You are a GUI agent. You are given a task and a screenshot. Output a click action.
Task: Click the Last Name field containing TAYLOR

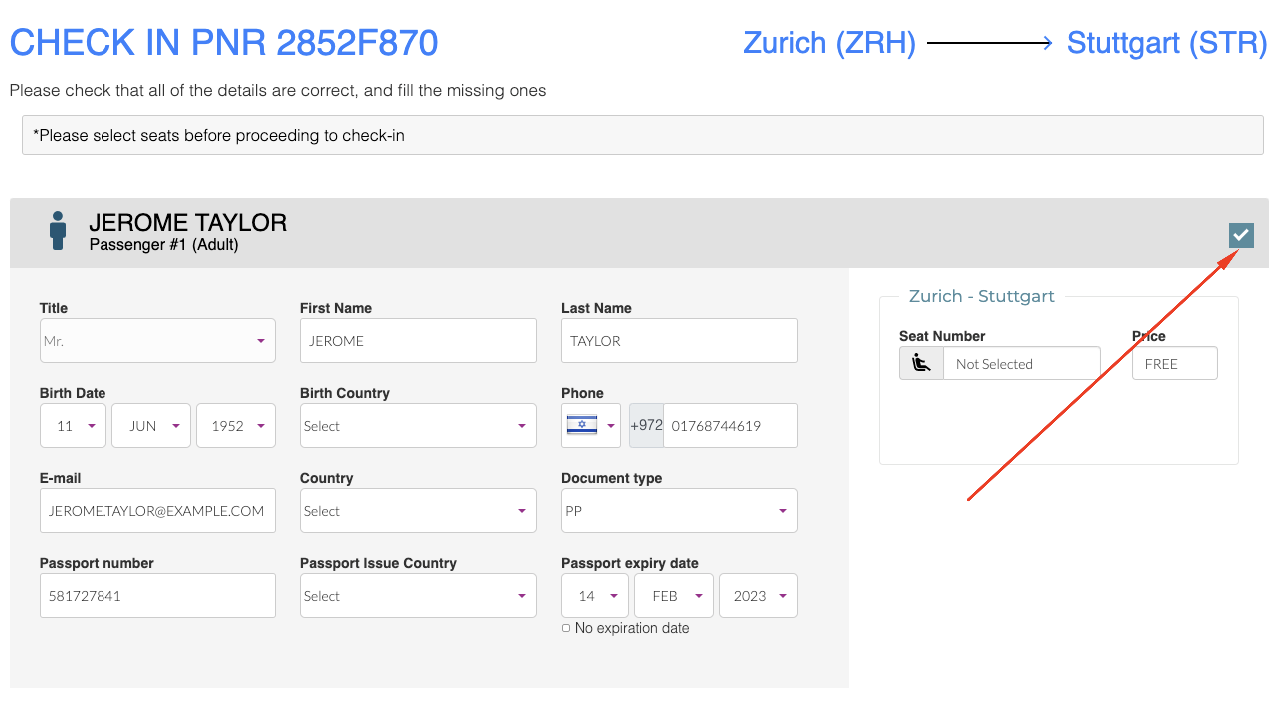pos(679,341)
